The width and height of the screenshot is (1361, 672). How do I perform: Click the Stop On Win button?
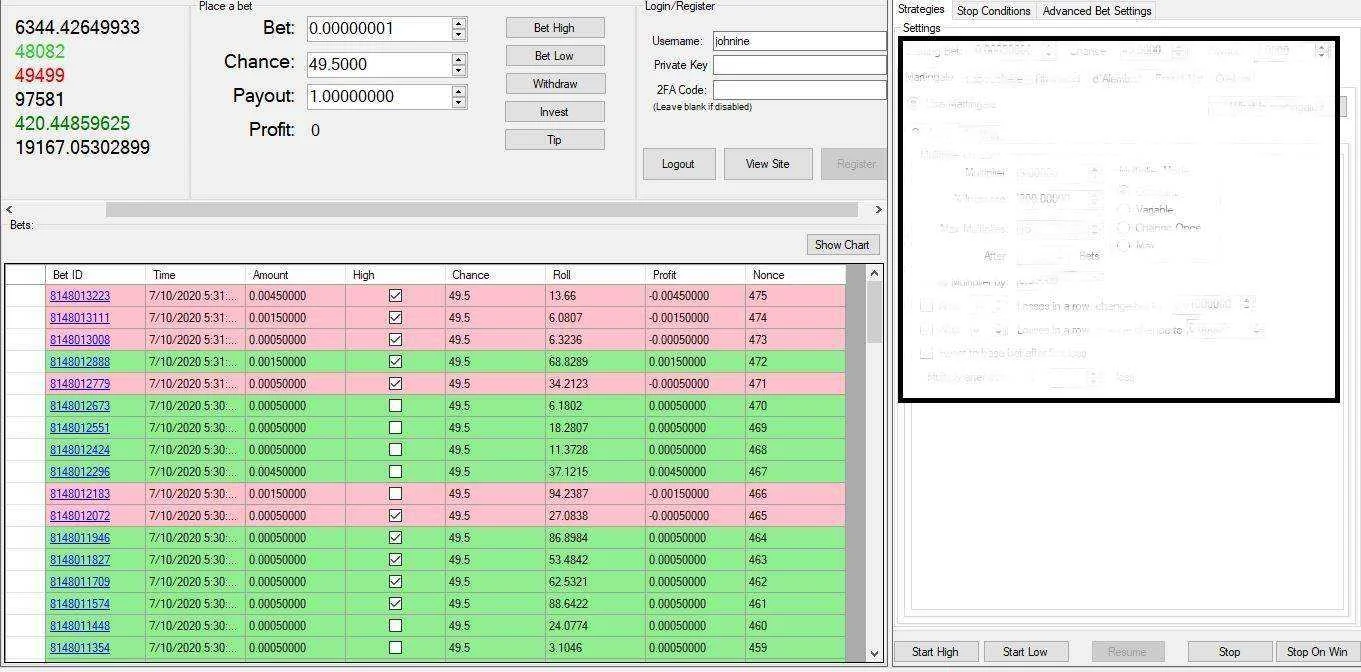pos(1317,652)
